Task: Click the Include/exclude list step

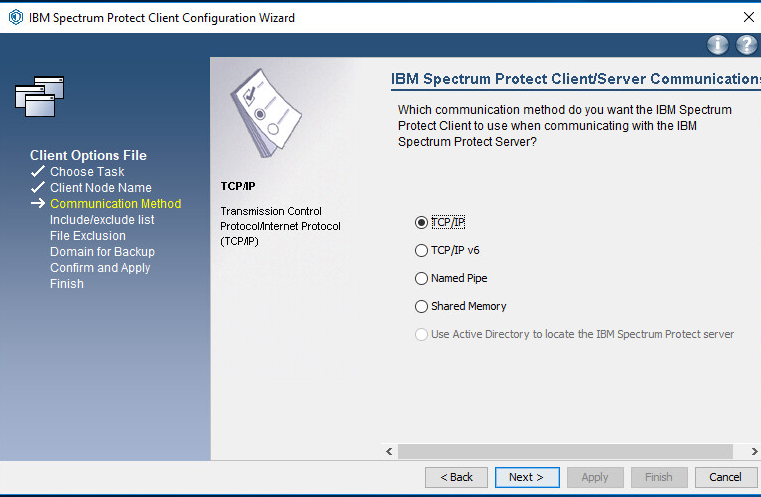Action: click(102, 219)
